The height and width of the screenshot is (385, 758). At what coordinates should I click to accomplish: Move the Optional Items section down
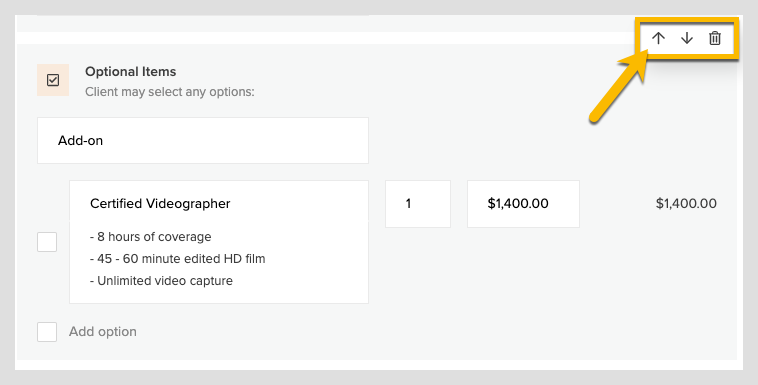point(686,38)
